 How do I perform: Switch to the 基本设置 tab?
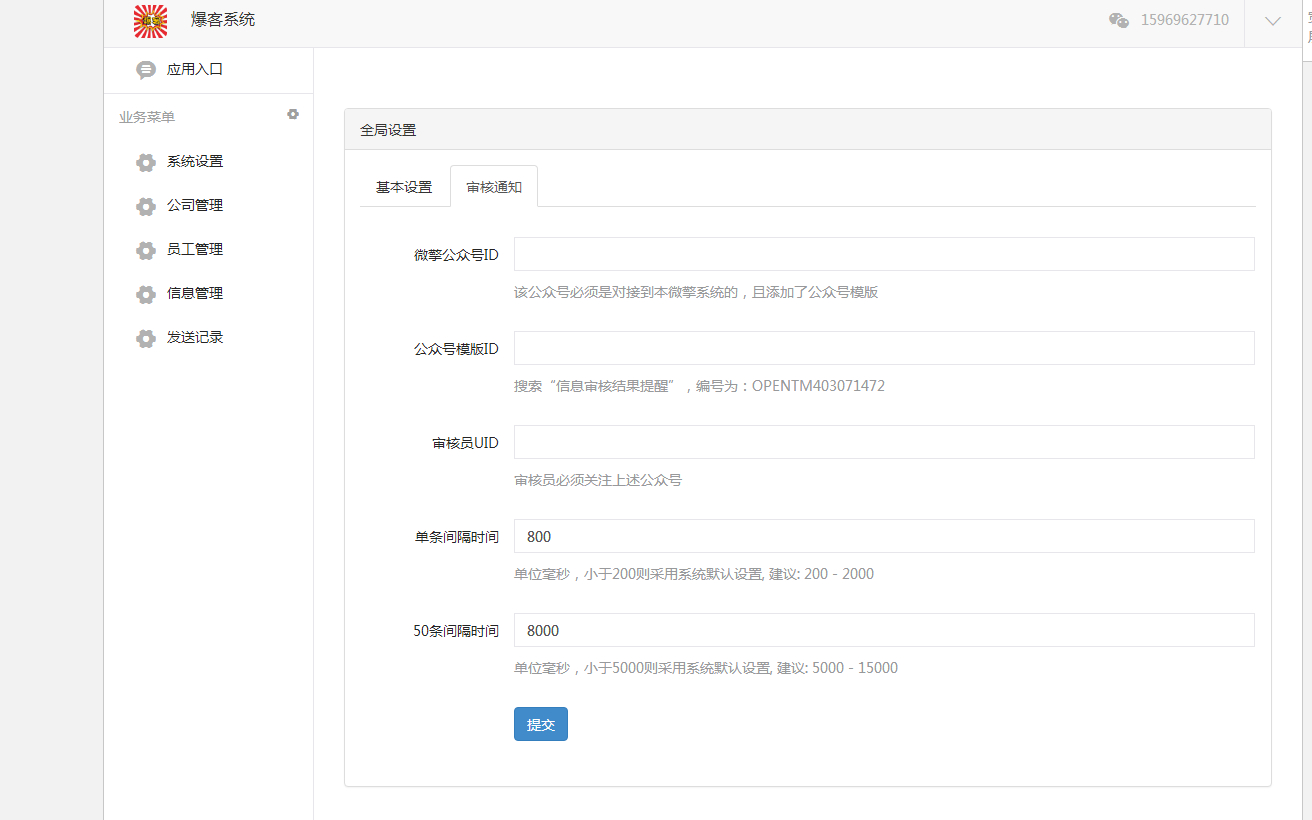click(404, 187)
